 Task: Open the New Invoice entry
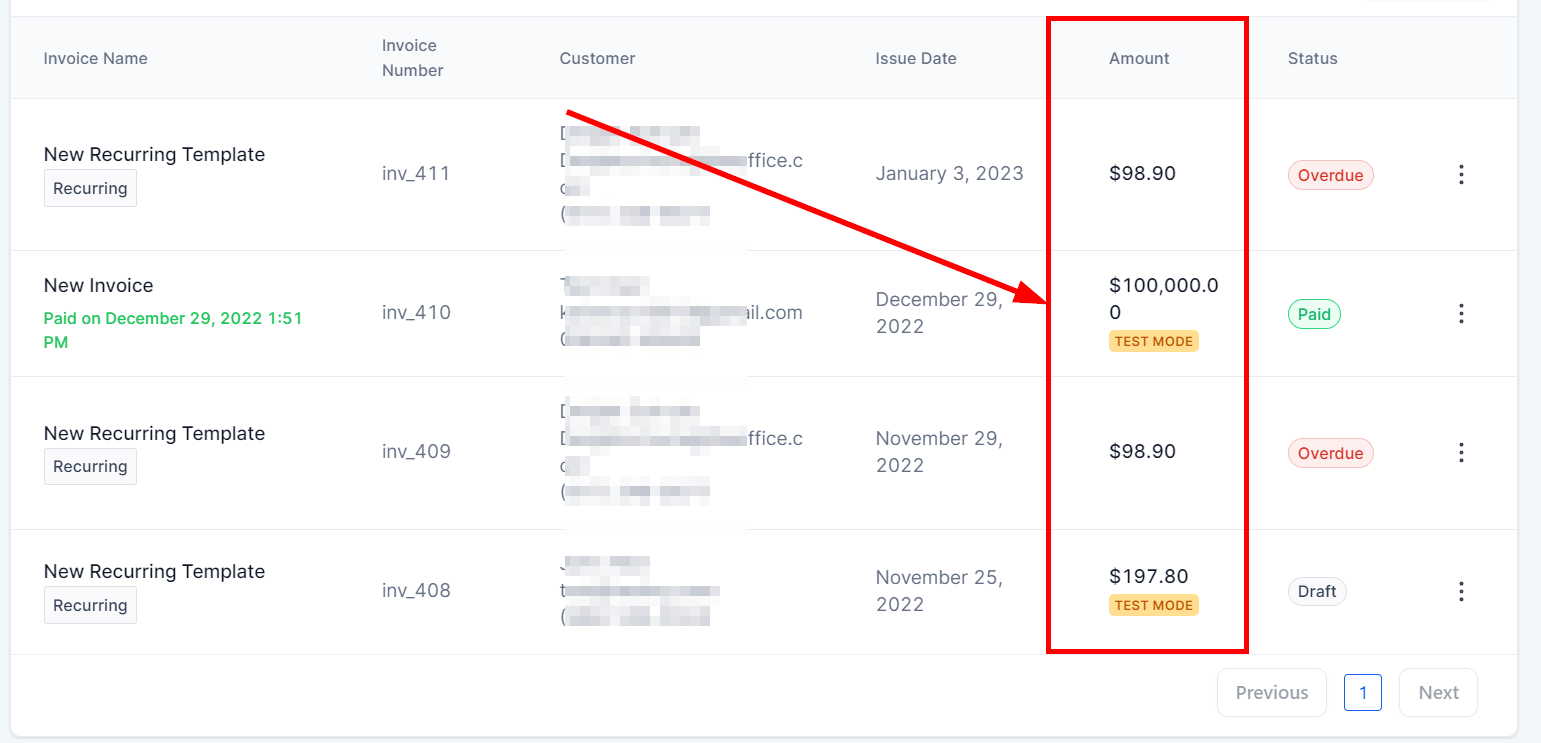coord(99,286)
